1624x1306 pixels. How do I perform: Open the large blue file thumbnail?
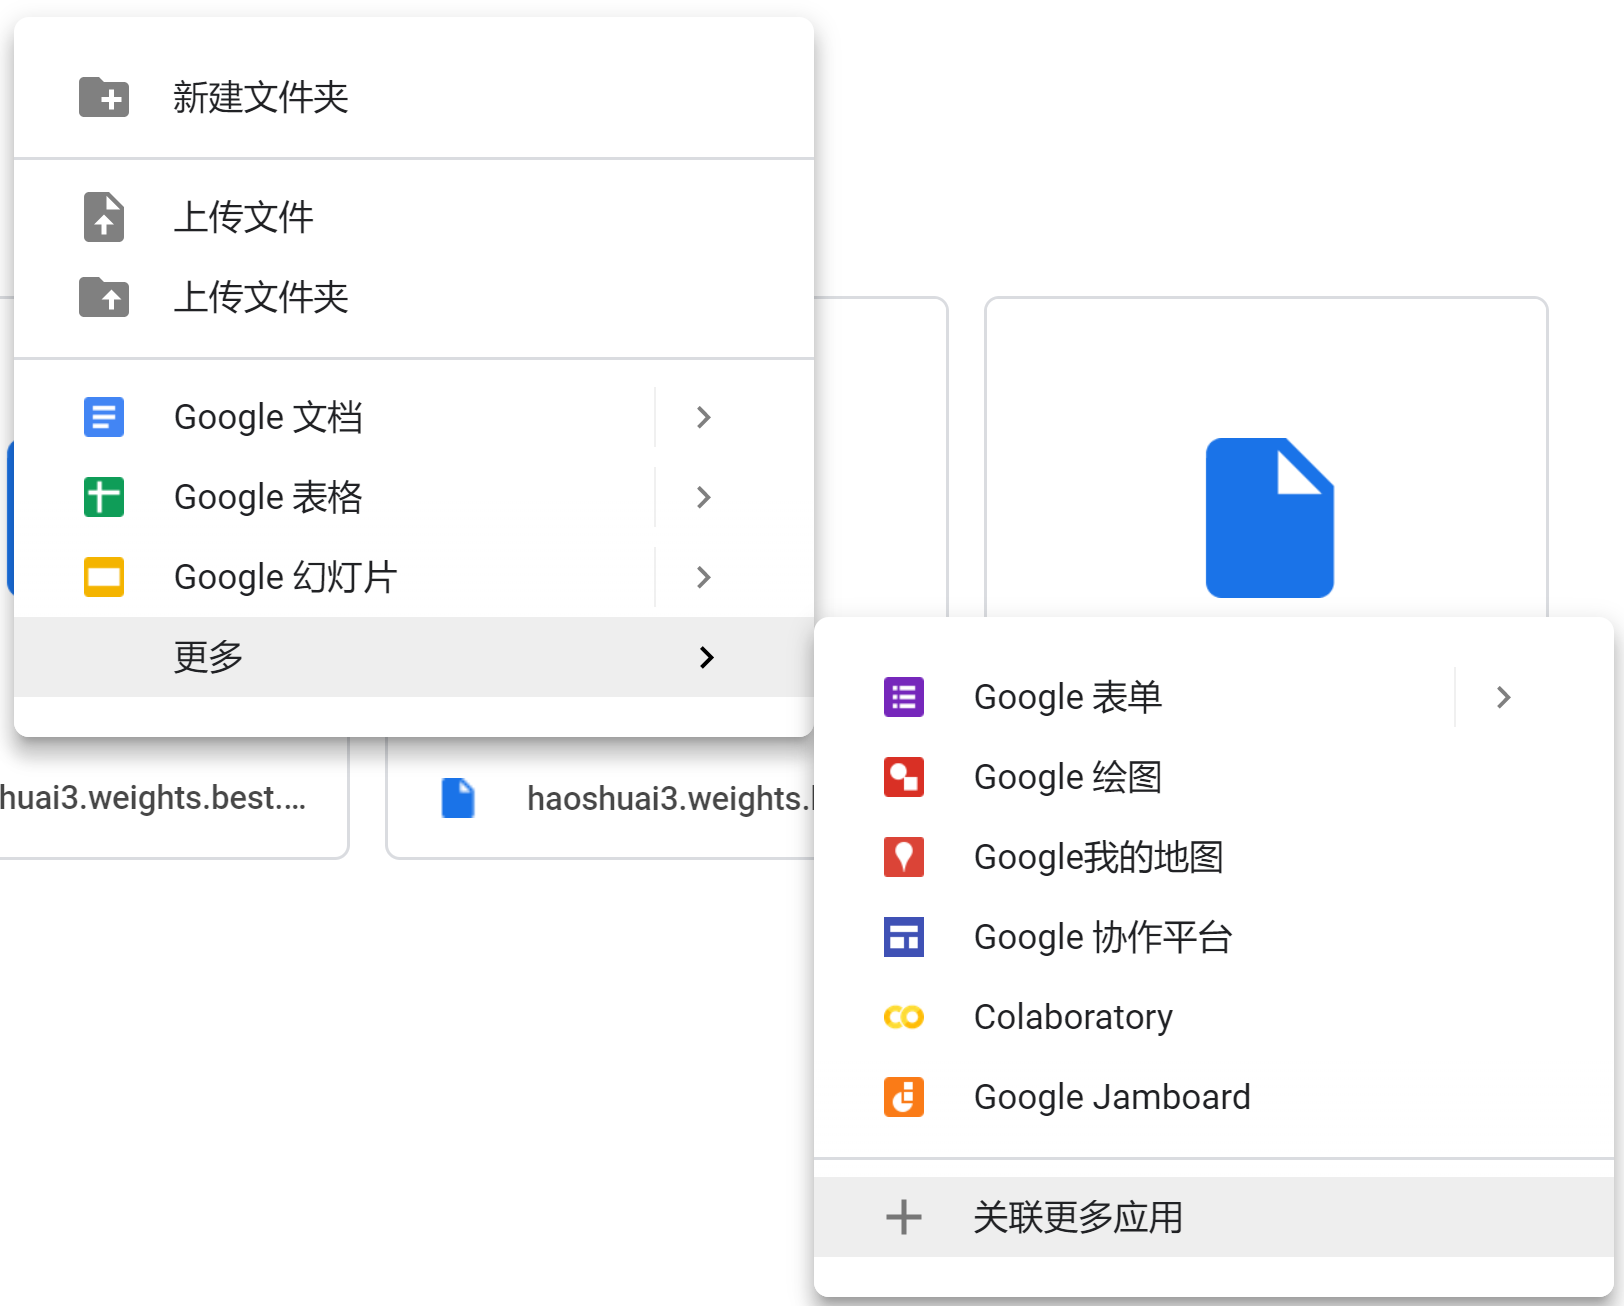click(x=1270, y=518)
